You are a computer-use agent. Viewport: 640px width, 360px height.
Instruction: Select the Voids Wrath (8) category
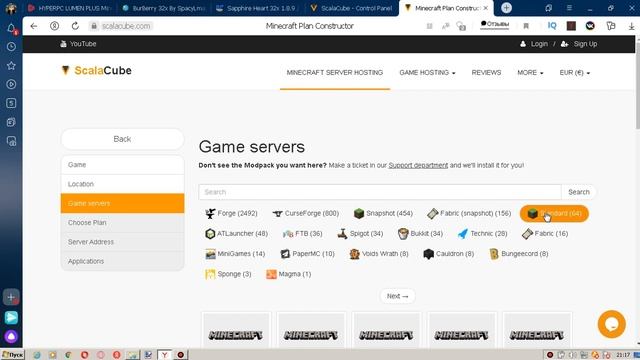click(x=379, y=253)
